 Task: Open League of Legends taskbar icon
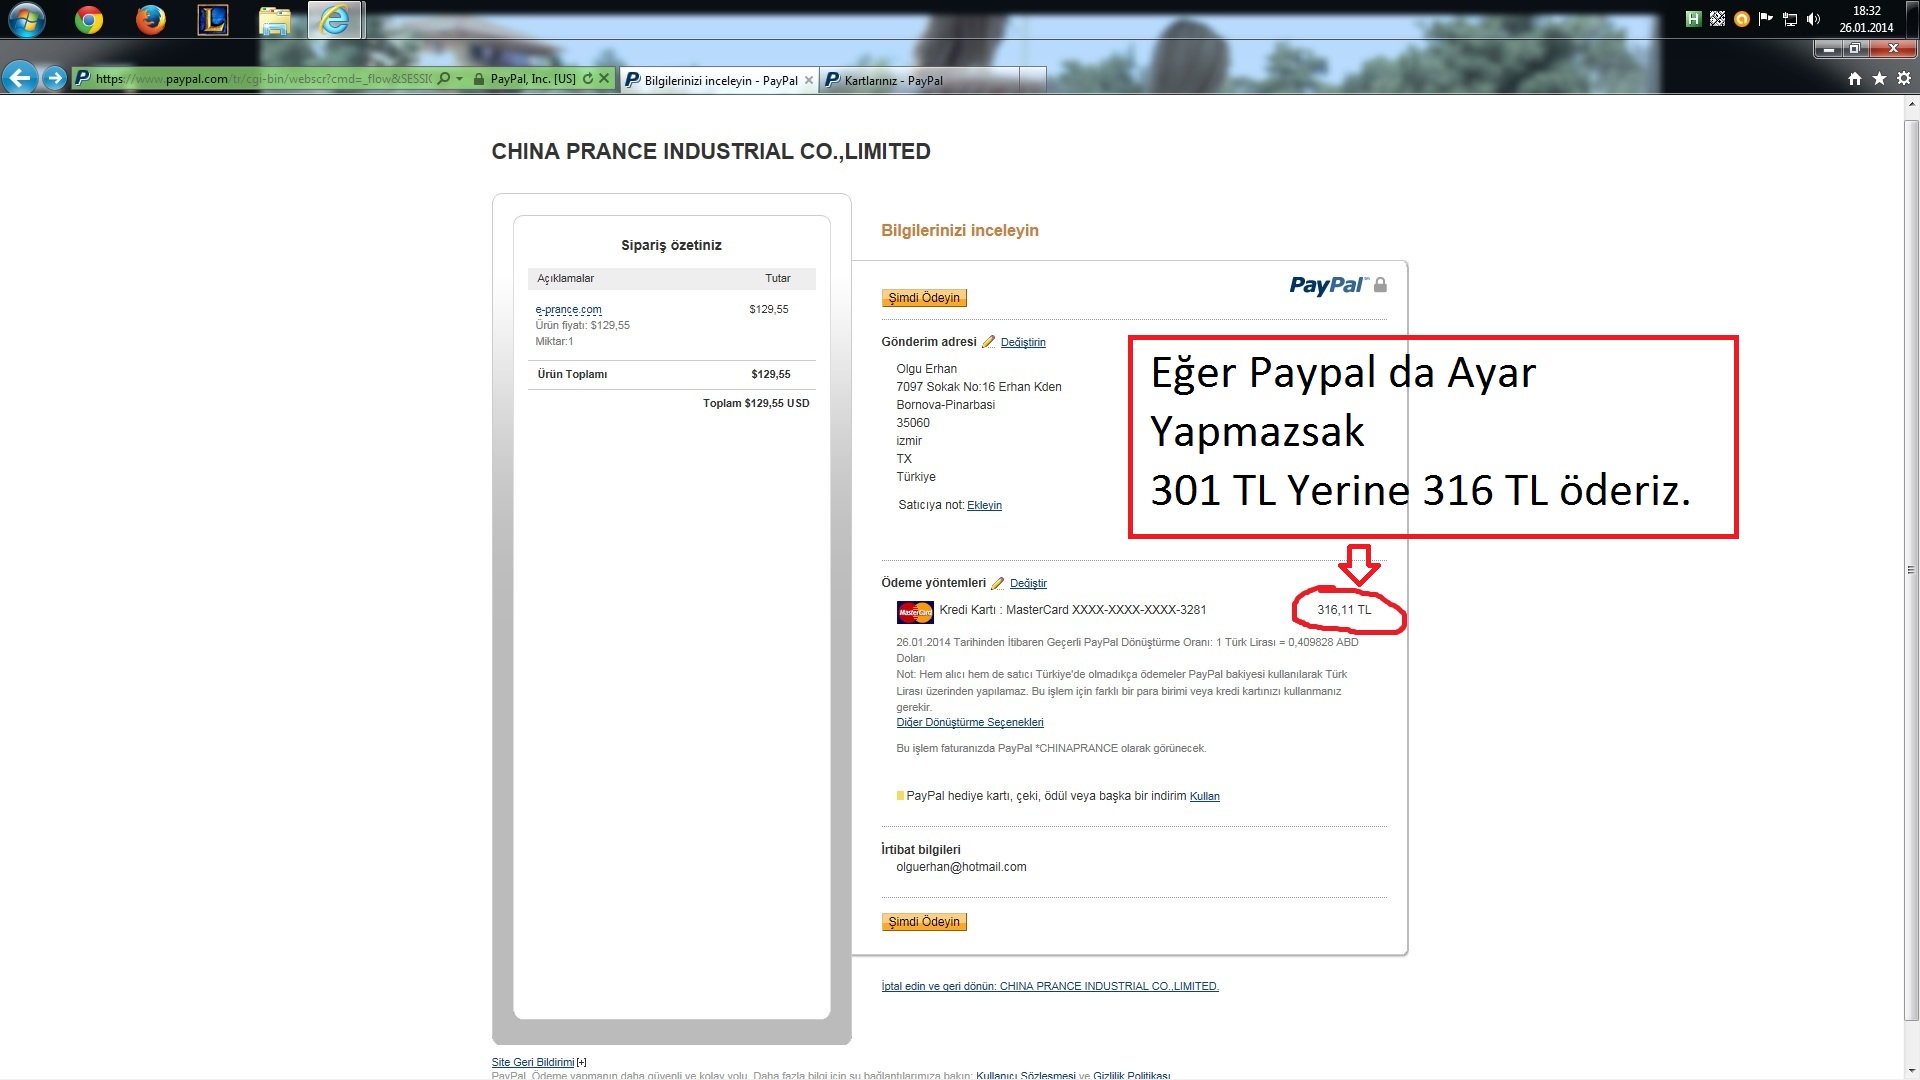(x=212, y=19)
